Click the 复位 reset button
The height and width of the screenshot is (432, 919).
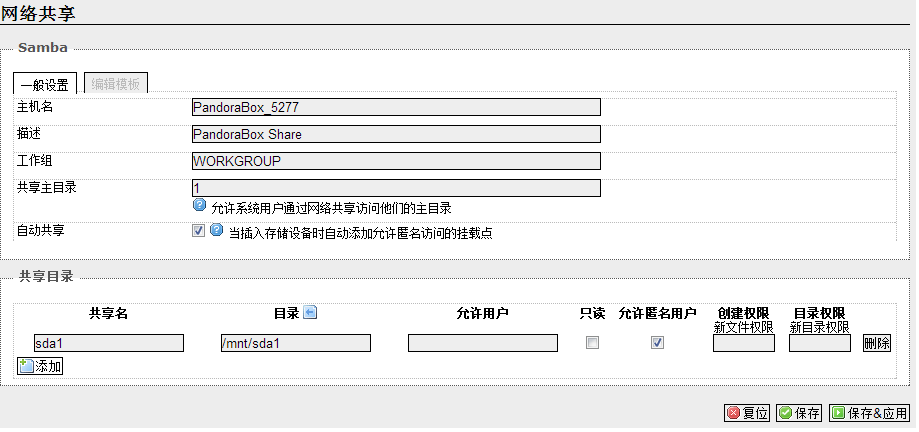(748, 413)
